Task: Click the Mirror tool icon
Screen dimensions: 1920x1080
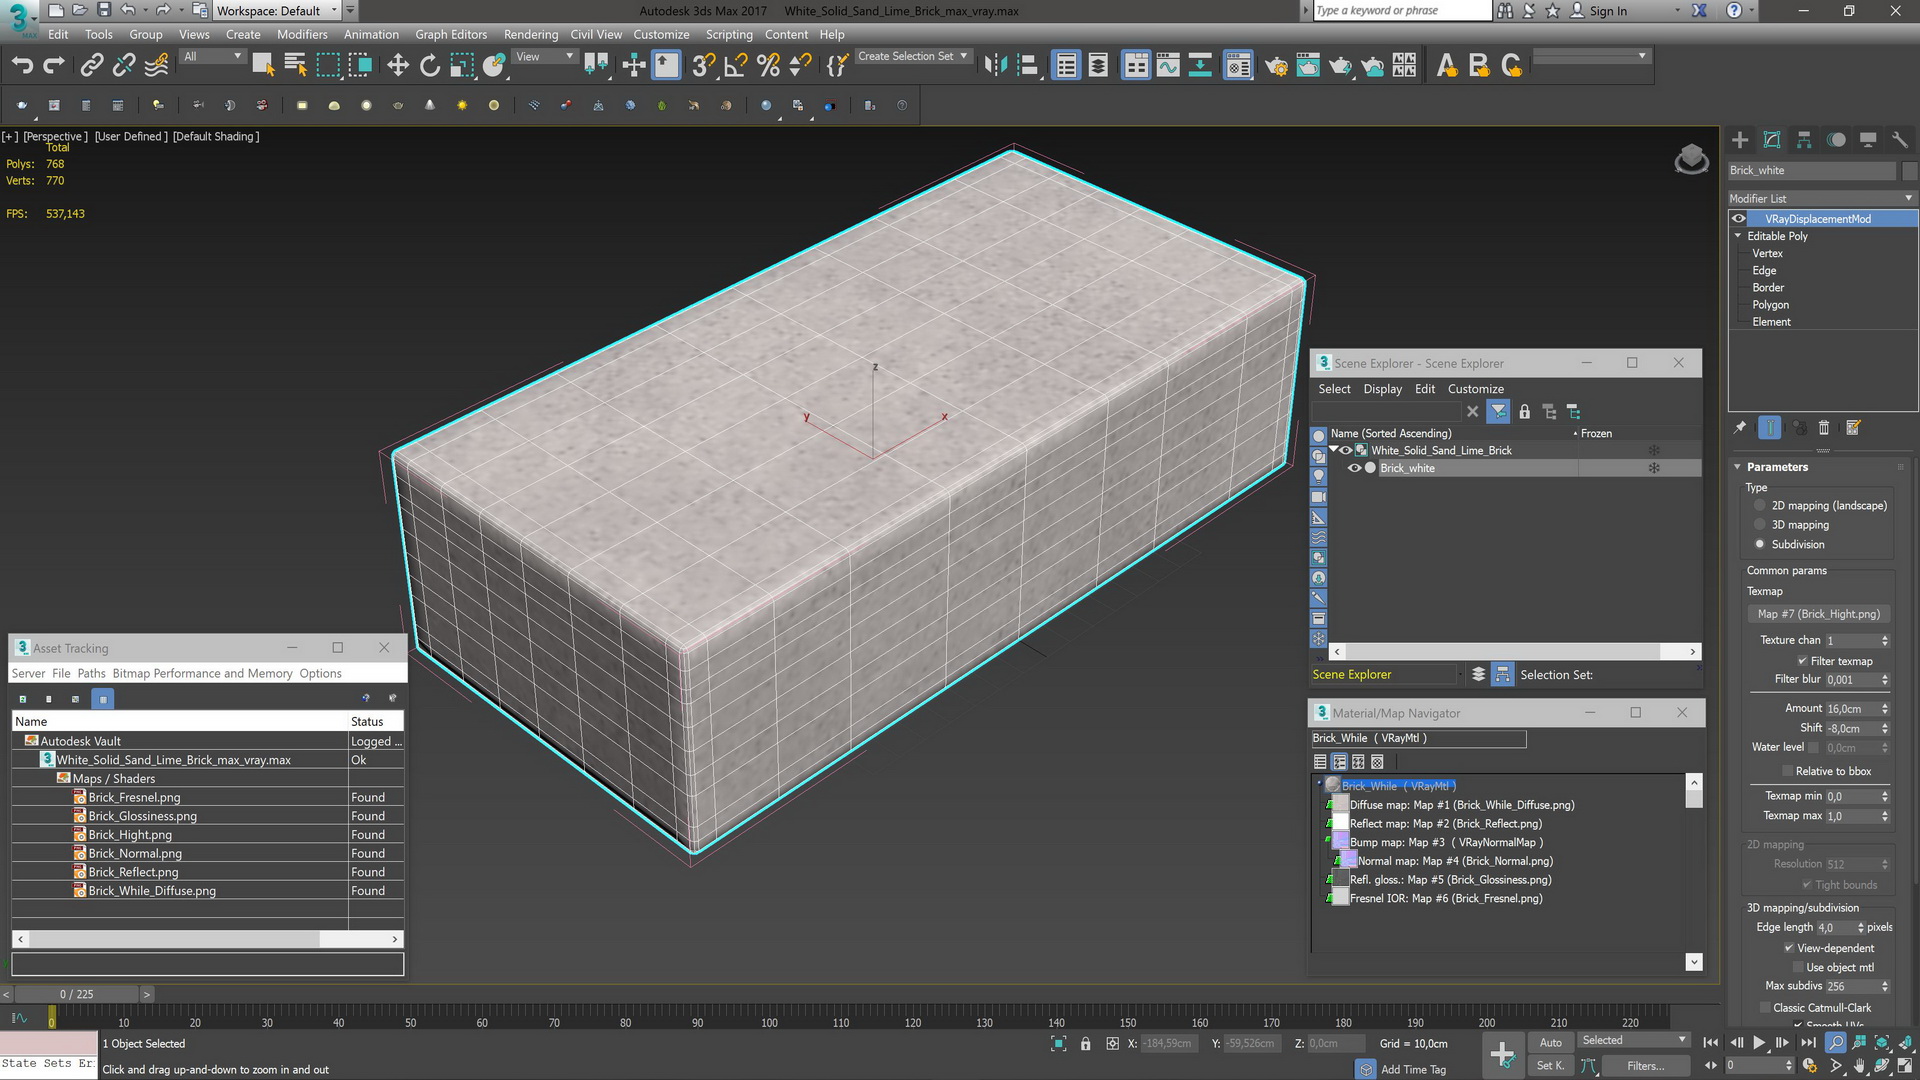Action: pyautogui.click(x=995, y=66)
